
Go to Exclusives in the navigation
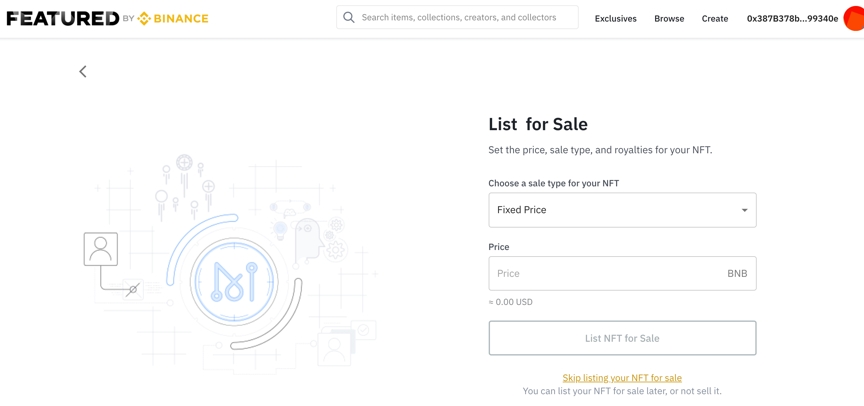(615, 19)
